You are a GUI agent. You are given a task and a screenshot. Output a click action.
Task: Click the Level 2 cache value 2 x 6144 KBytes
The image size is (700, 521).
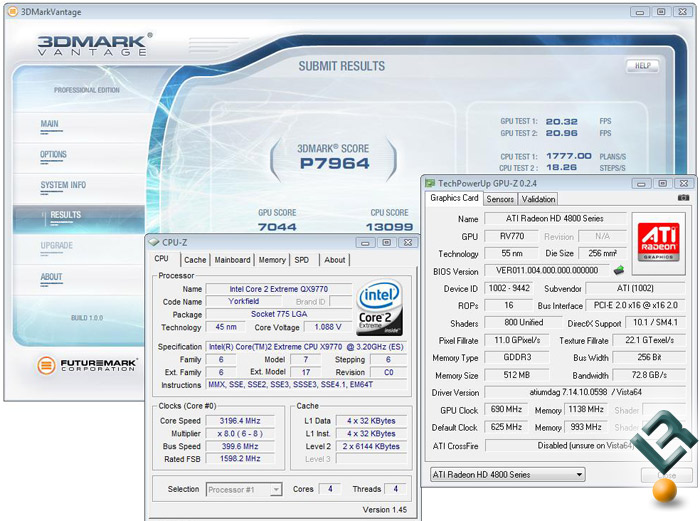point(371,446)
